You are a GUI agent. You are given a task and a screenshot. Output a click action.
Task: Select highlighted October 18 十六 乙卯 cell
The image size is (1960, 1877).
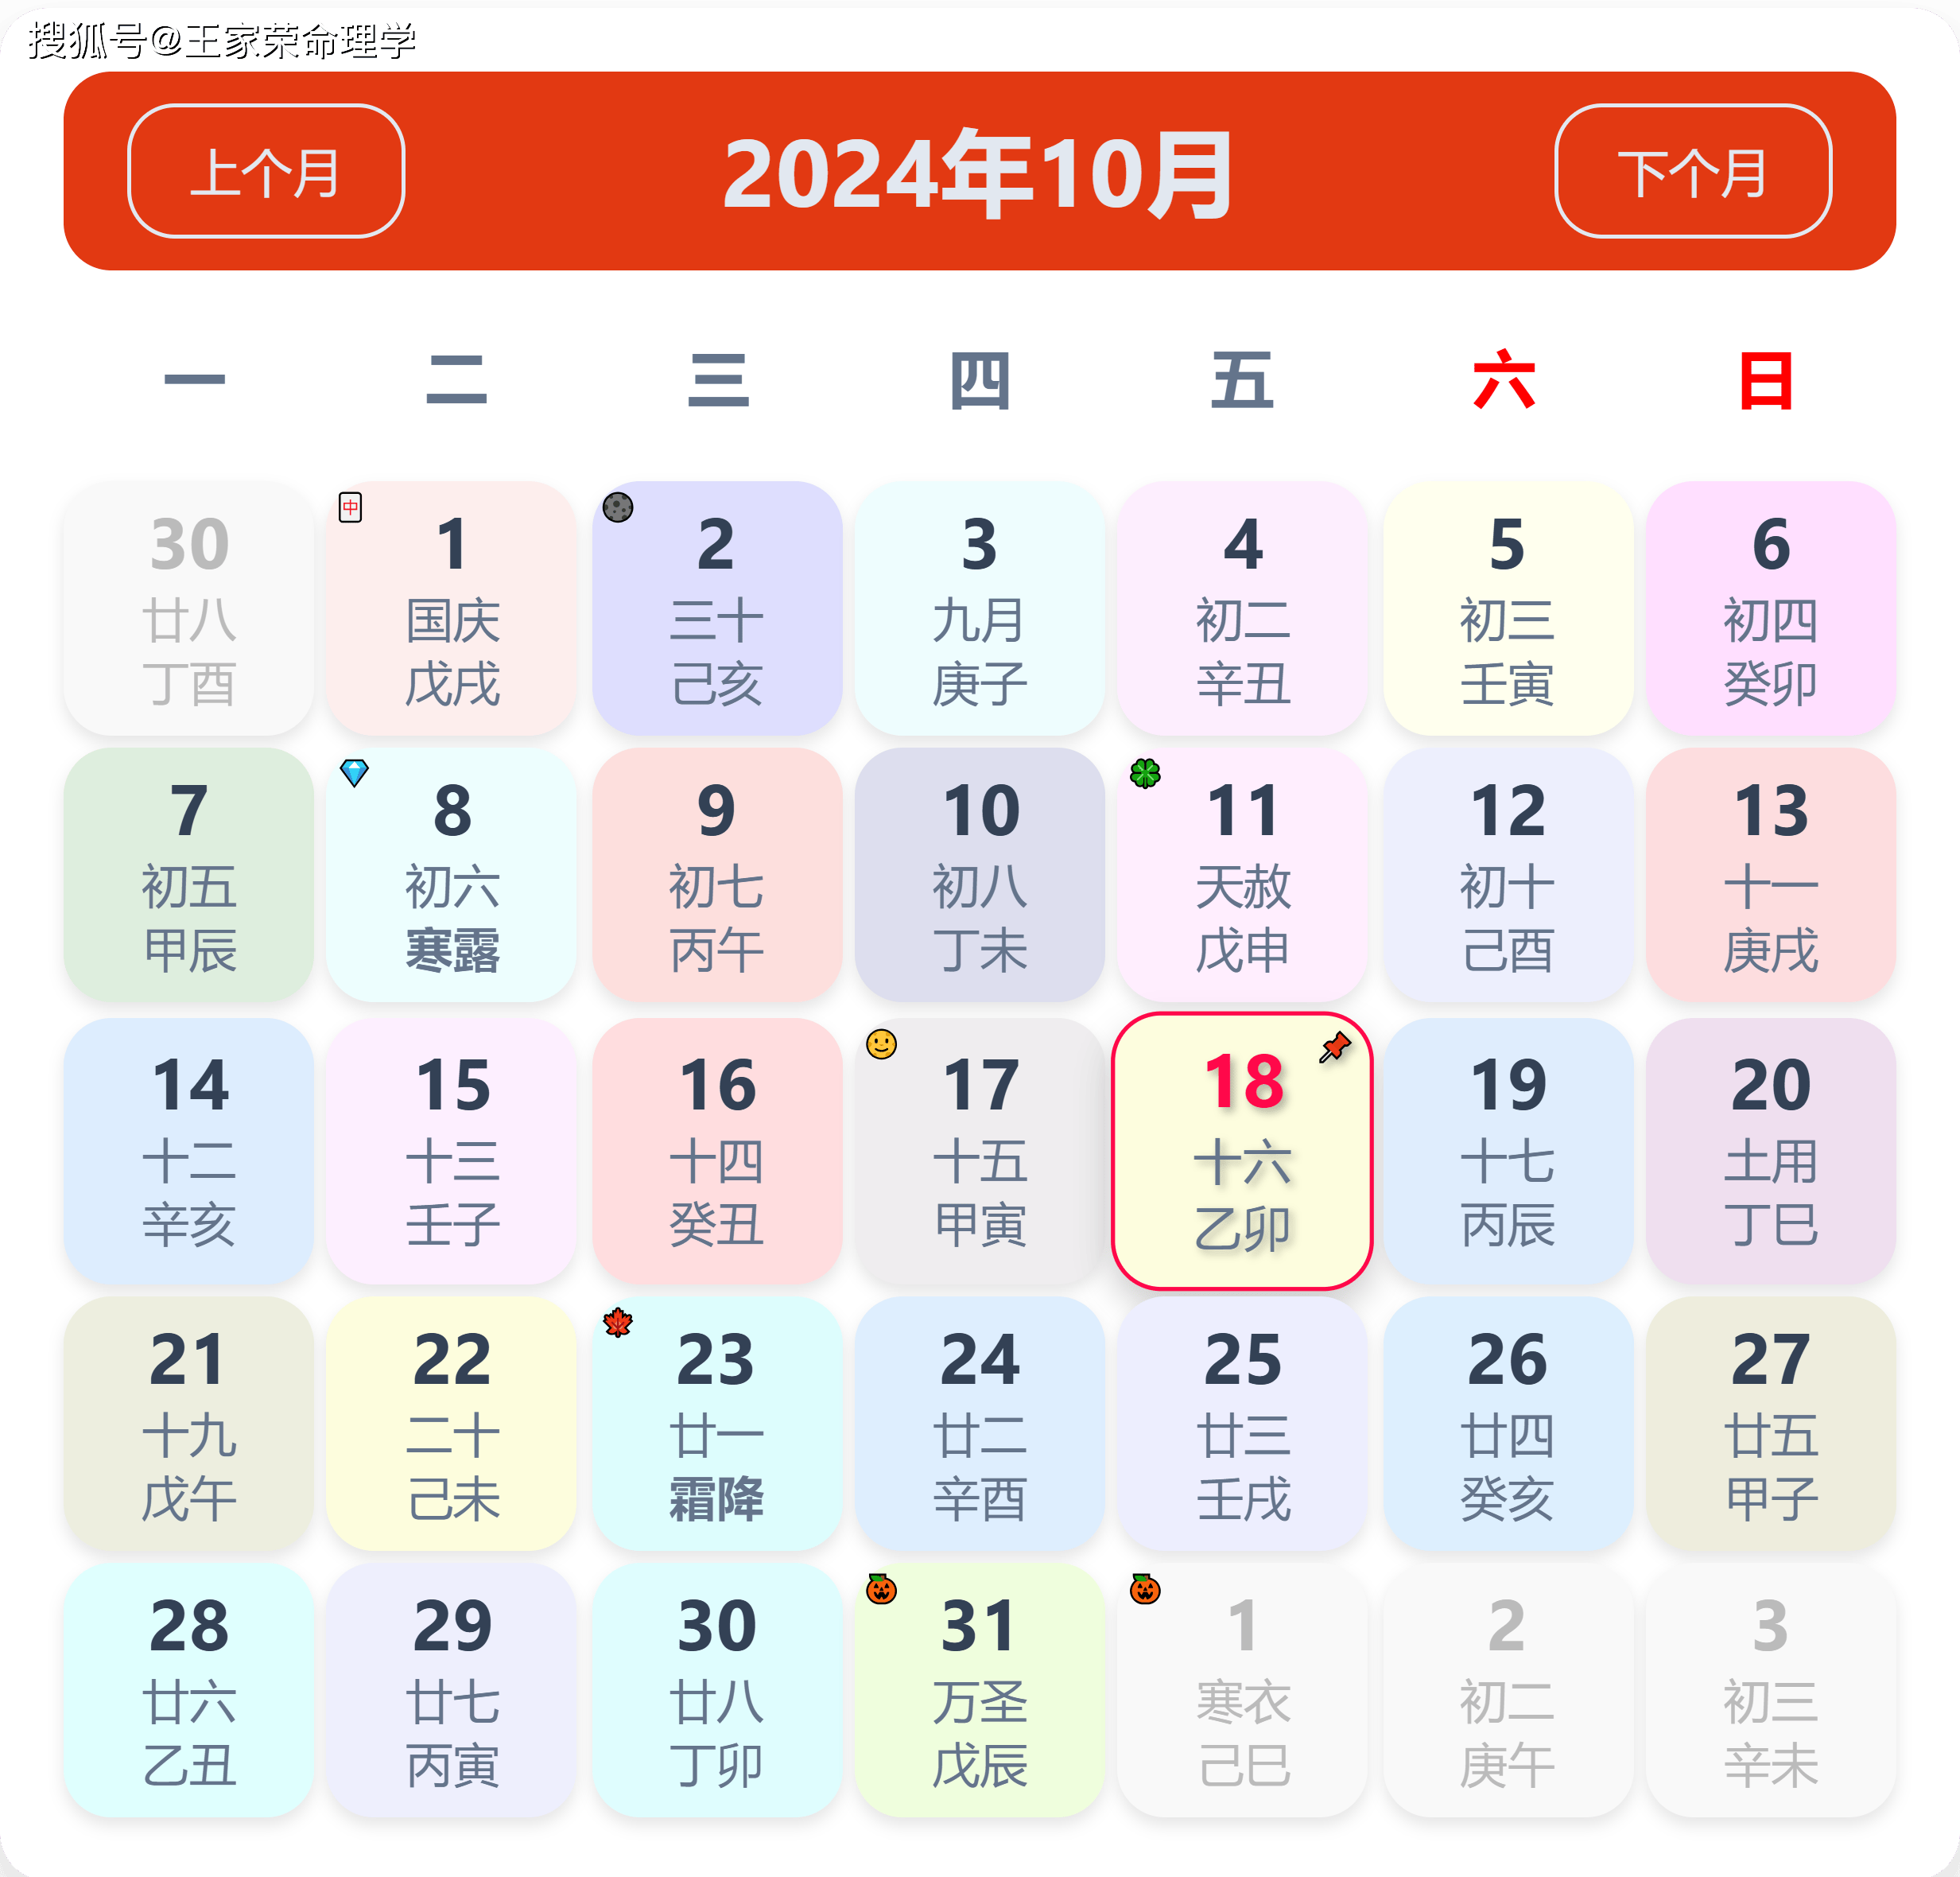tap(1242, 1151)
